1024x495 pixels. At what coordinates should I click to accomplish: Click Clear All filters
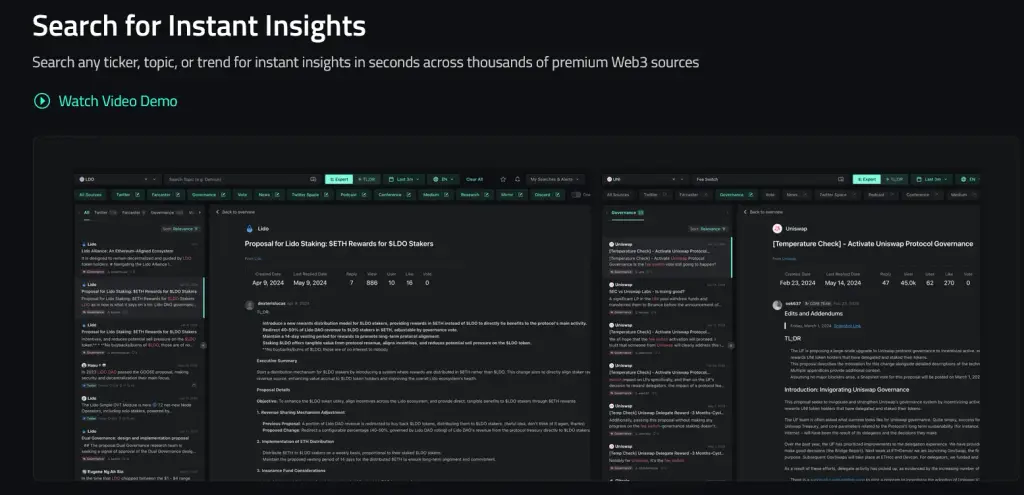(x=475, y=179)
